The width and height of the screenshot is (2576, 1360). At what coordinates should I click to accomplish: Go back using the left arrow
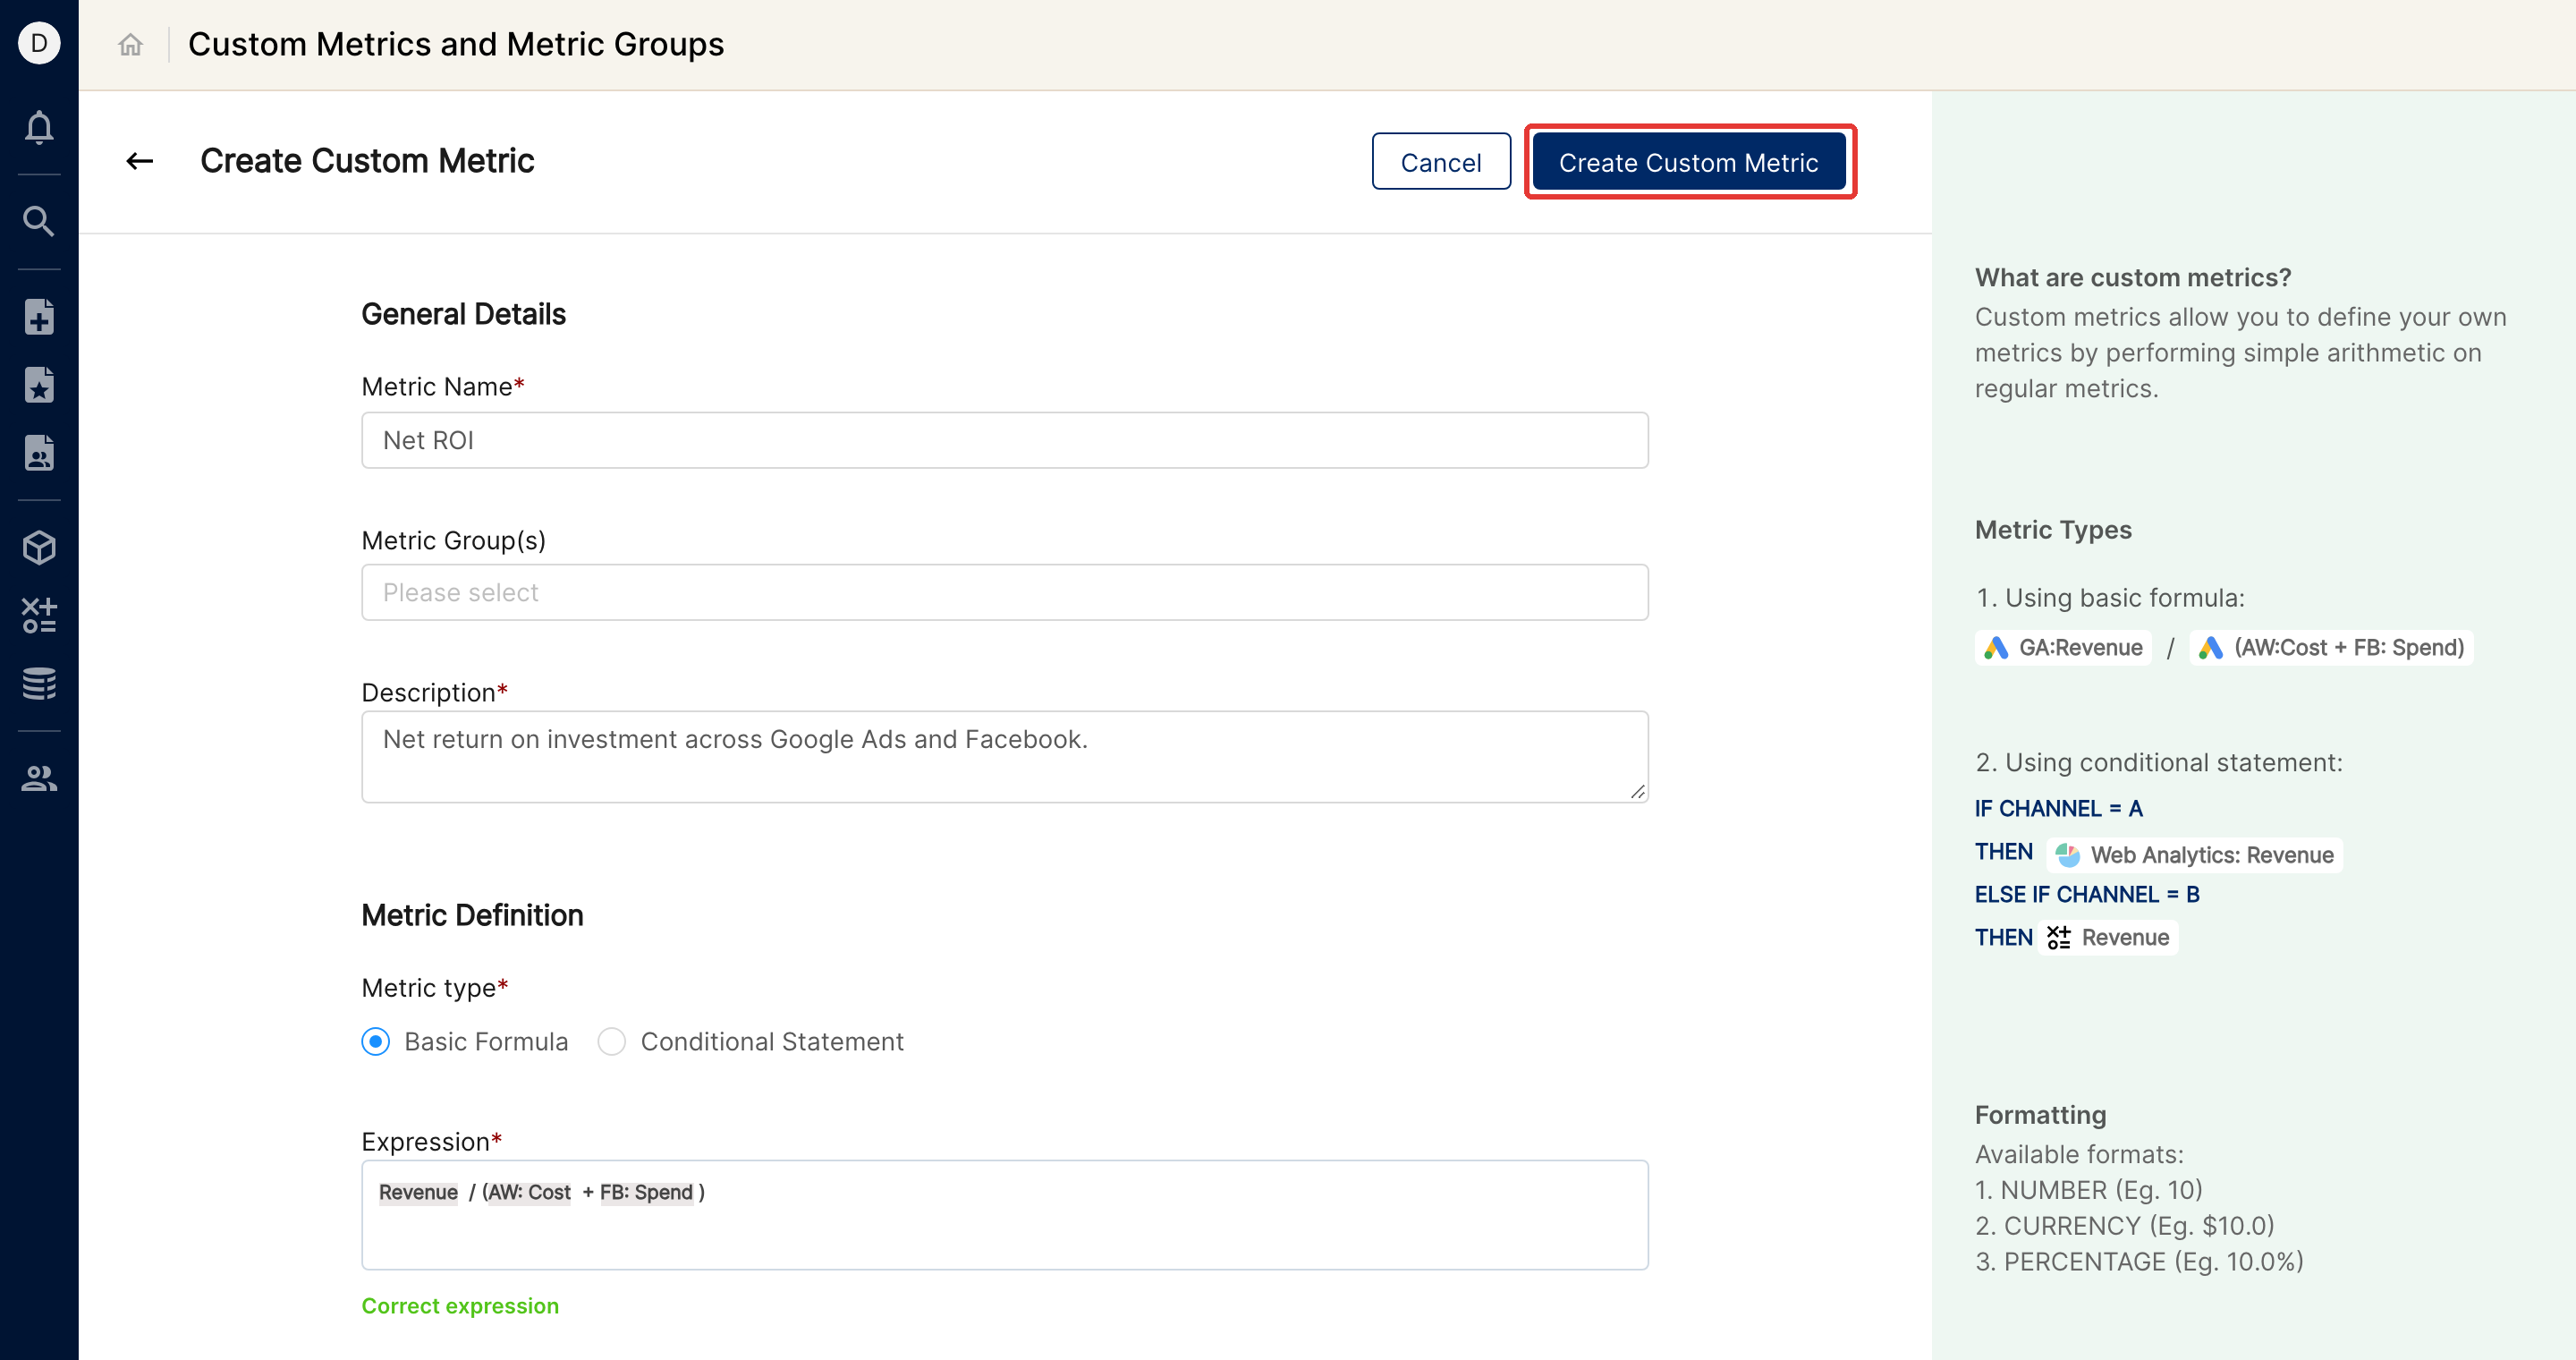click(140, 161)
